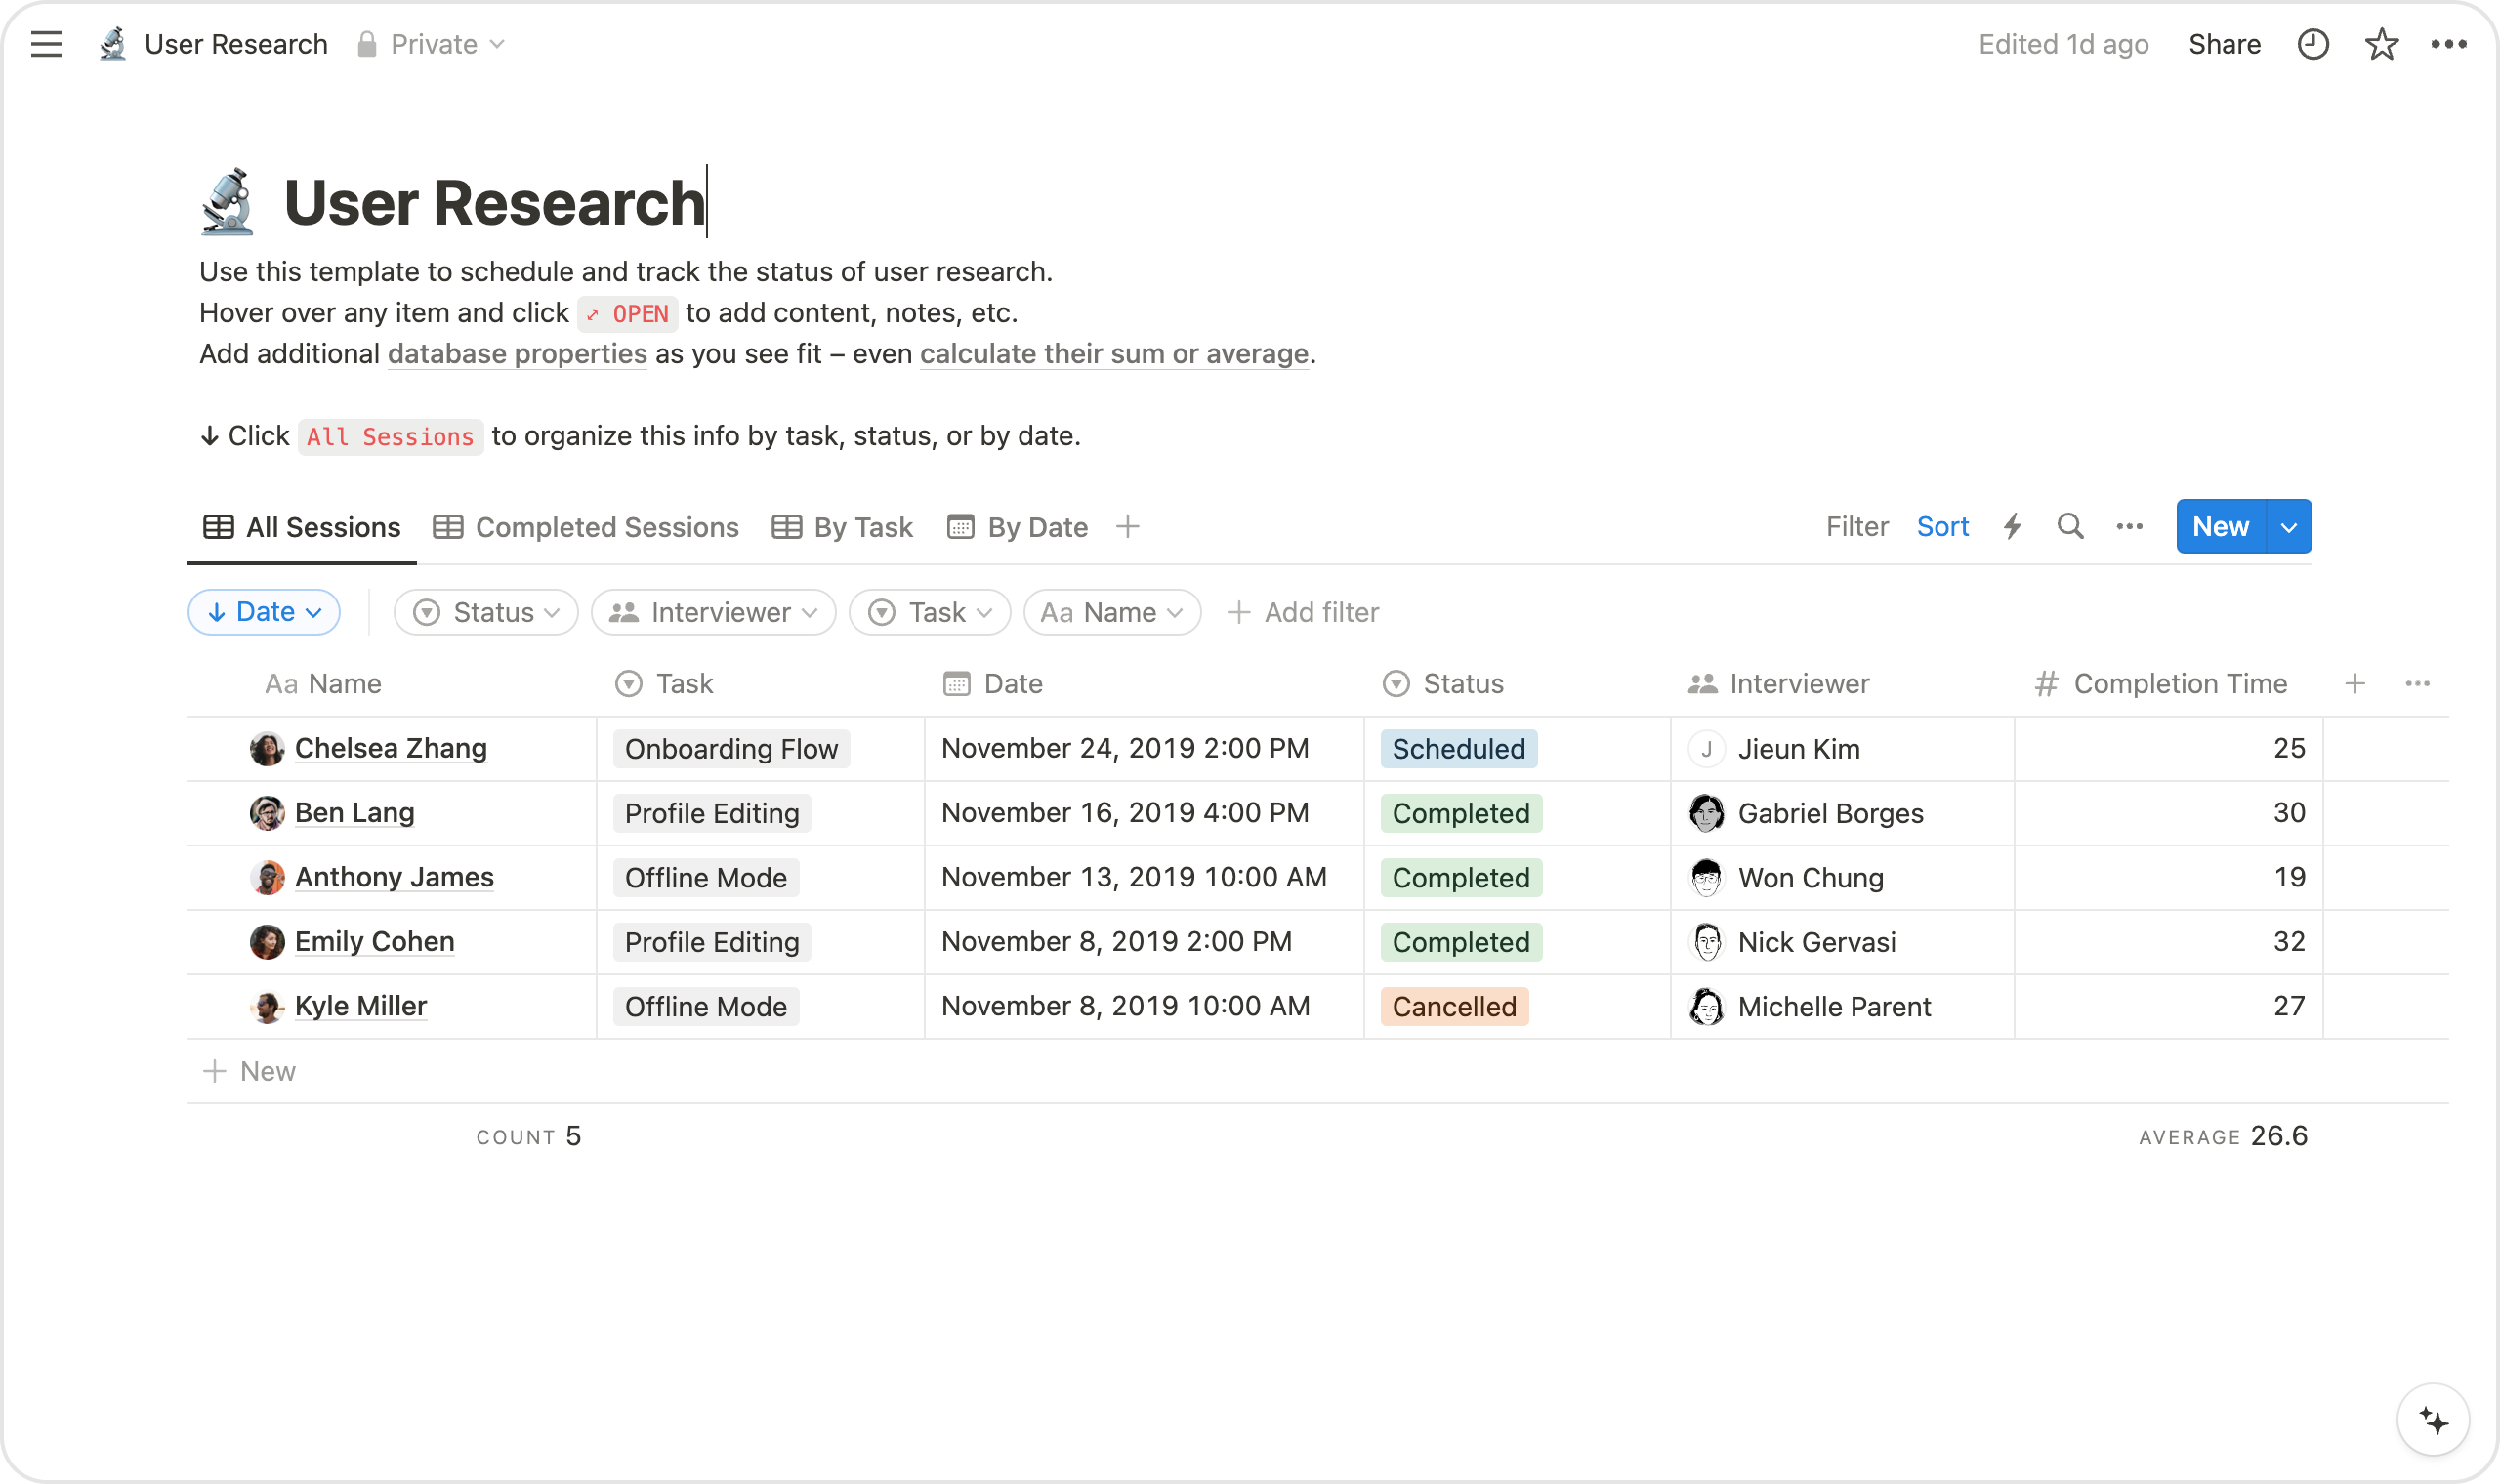Screen dimensions: 2500x1484
Task: Click the Scheduled status tag
Action: tap(1458, 749)
